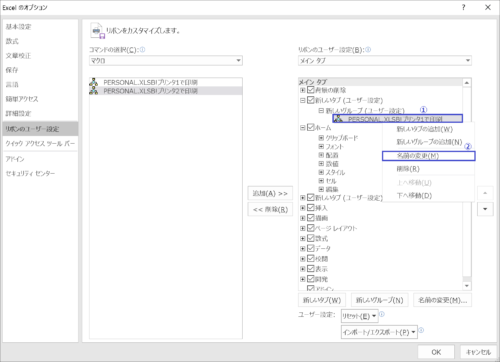
Task: Collapse the 新しいグループ (ユーザー設定) node
Action: click(x=321, y=110)
